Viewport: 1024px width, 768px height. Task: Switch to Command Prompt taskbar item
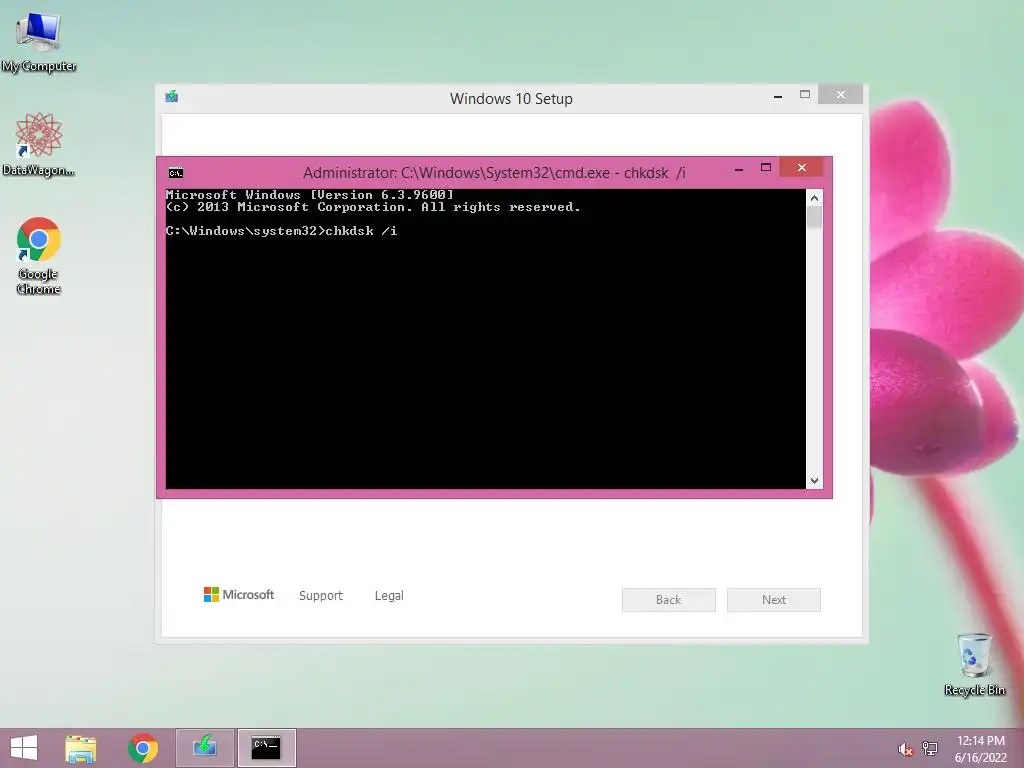[266, 748]
